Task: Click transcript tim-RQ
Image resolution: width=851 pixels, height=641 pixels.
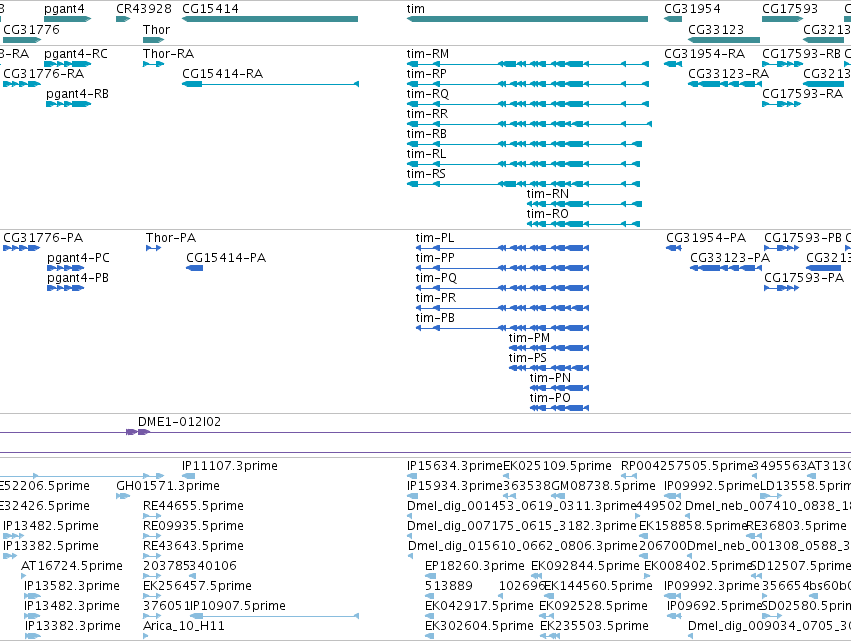Action: pos(528,104)
